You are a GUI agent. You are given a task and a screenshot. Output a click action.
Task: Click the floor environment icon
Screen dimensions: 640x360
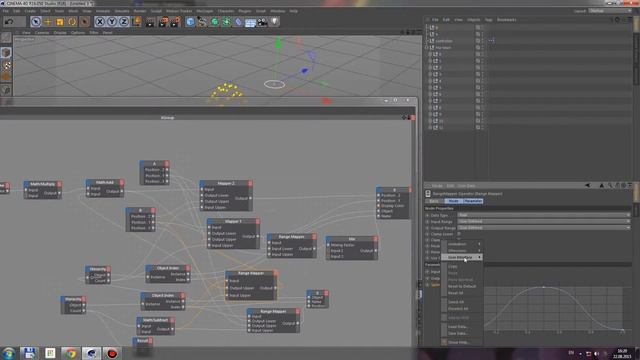250,22
